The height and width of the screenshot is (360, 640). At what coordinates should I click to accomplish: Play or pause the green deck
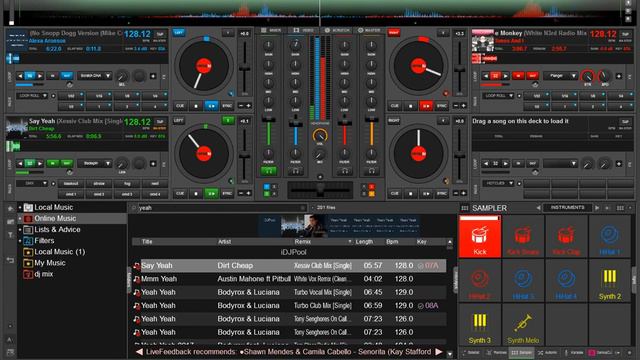(211, 193)
